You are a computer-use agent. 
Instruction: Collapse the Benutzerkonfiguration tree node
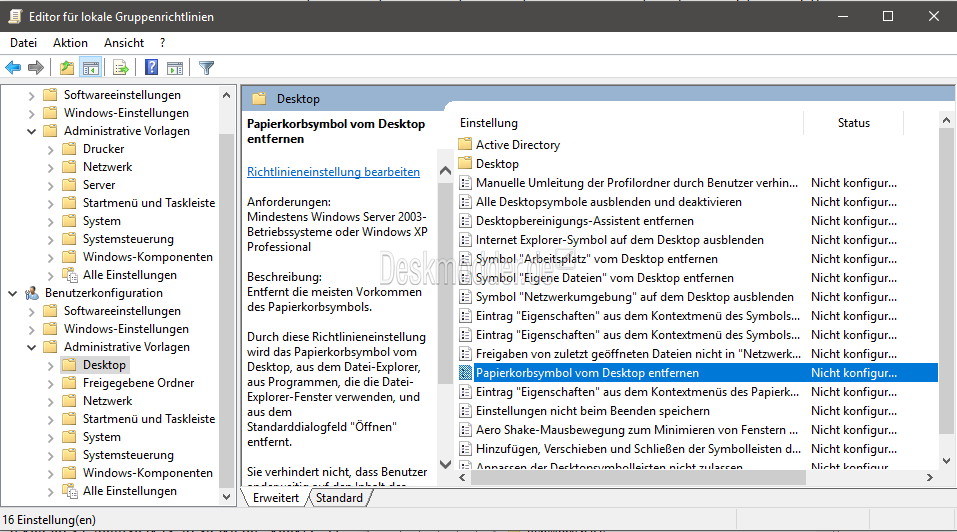[x=13, y=293]
